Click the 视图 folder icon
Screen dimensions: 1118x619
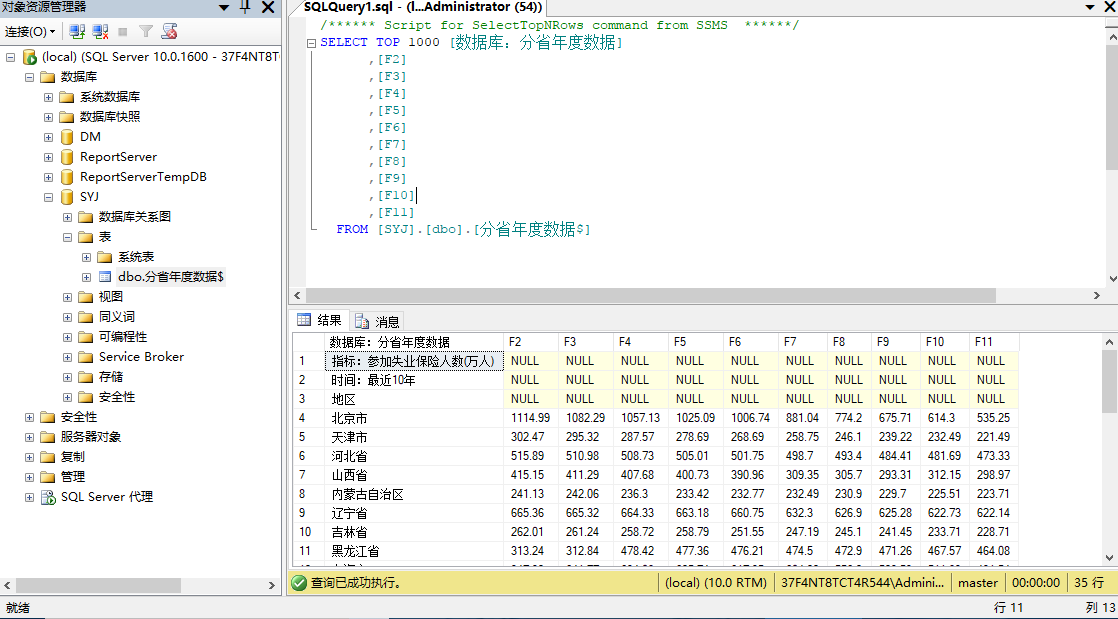click(86, 297)
